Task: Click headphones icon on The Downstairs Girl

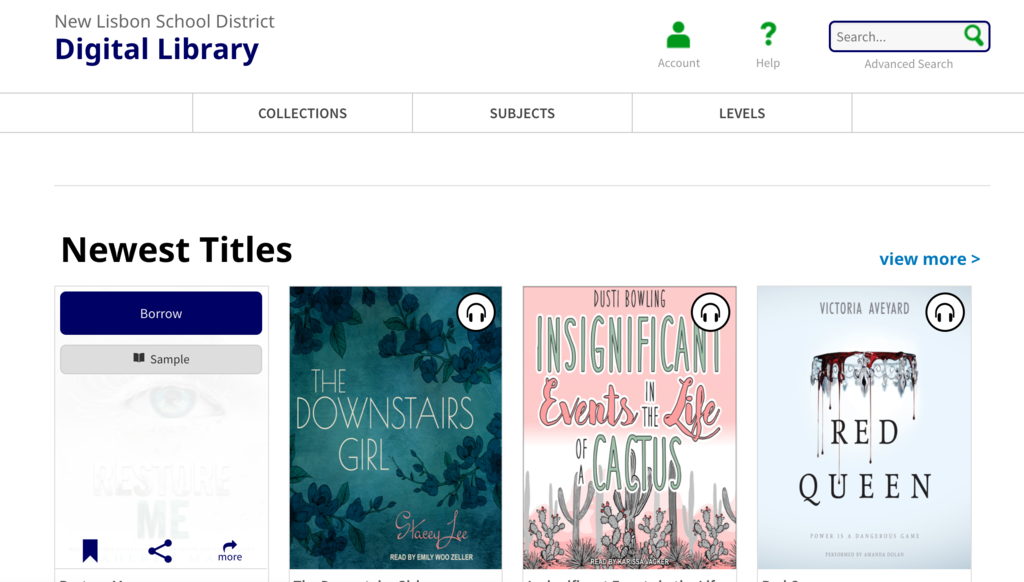Action: (x=477, y=313)
